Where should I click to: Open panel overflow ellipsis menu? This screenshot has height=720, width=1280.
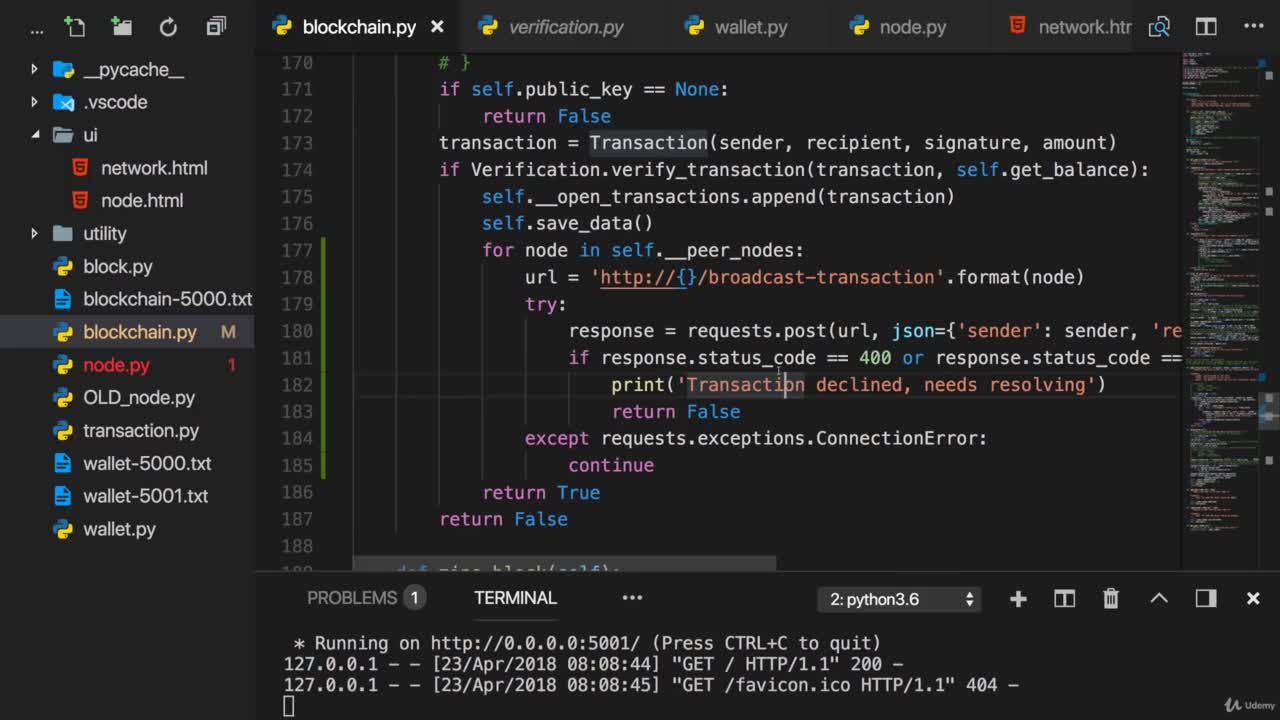tap(632, 598)
